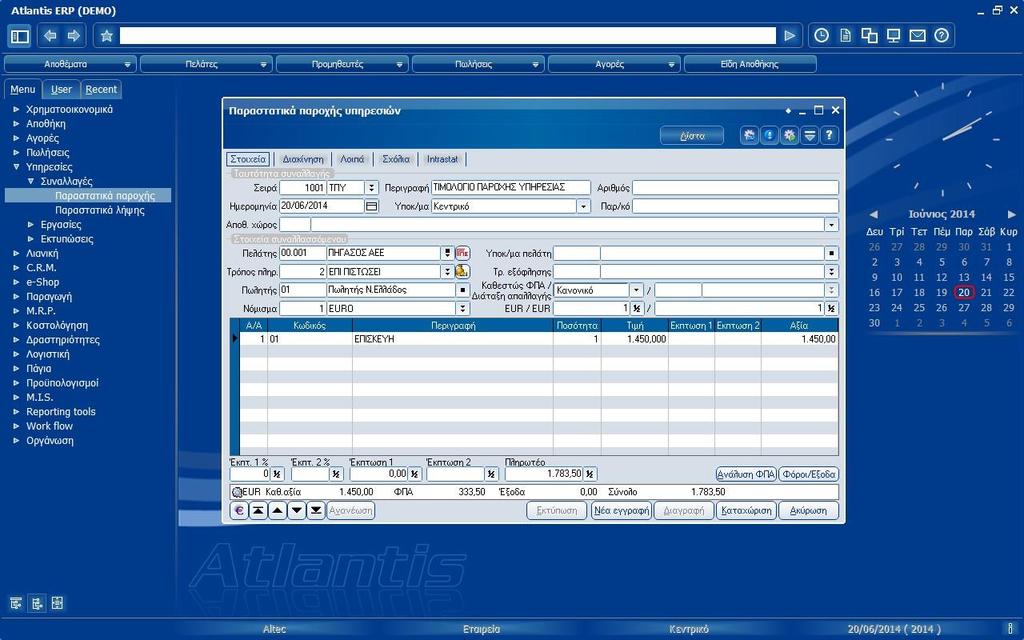Move row up with up arrow icon
The image size is (1024, 640).
tap(278, 511)
